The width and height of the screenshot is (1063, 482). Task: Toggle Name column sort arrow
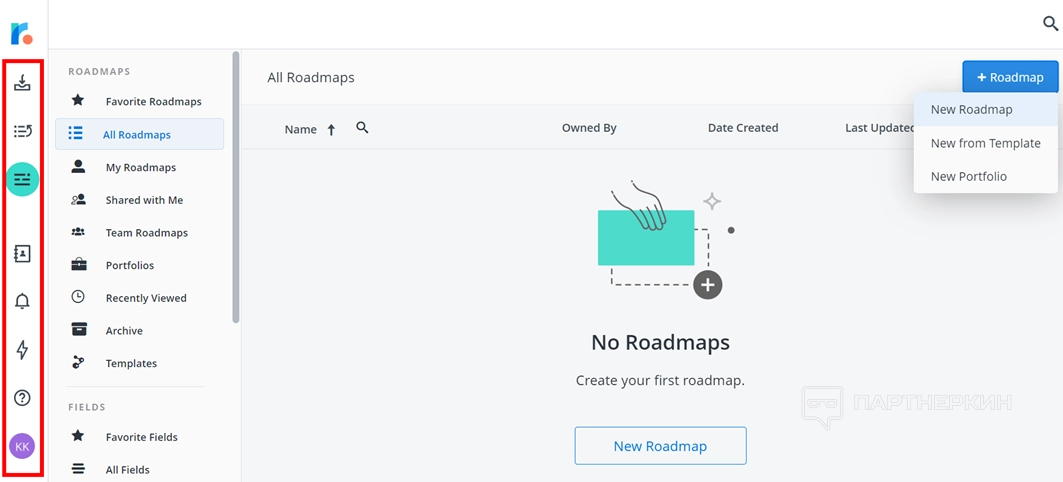(x=331, y=129)
